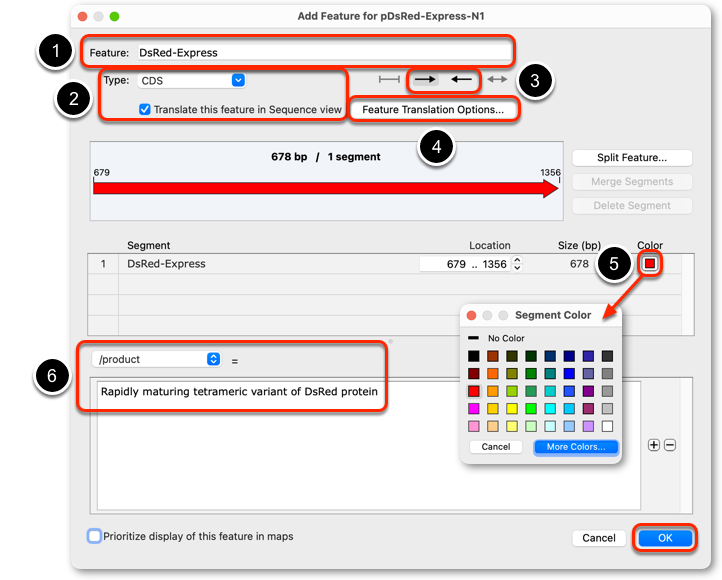This screenshot has height=580, width=722.
Task: Set feature as non-directional
Action: click(389, 80)
